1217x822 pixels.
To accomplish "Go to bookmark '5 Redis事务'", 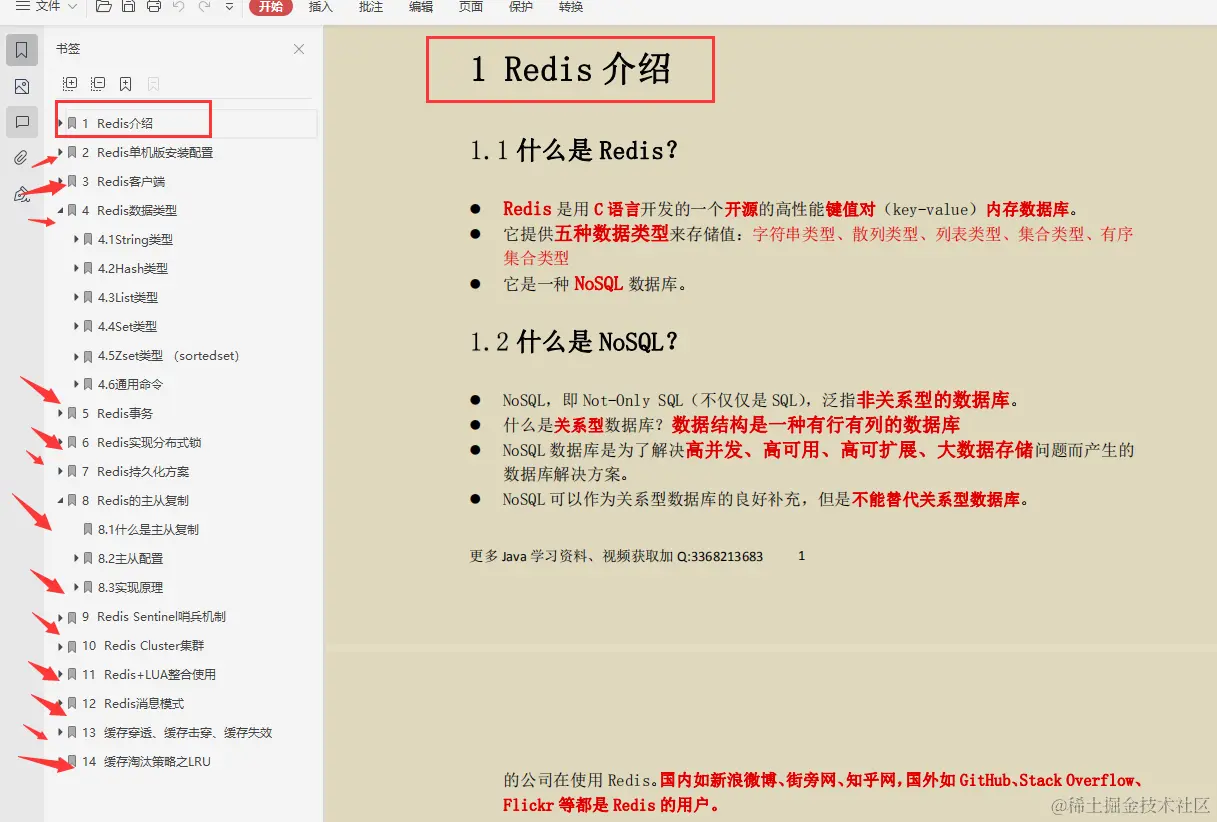I will [117, 413].
